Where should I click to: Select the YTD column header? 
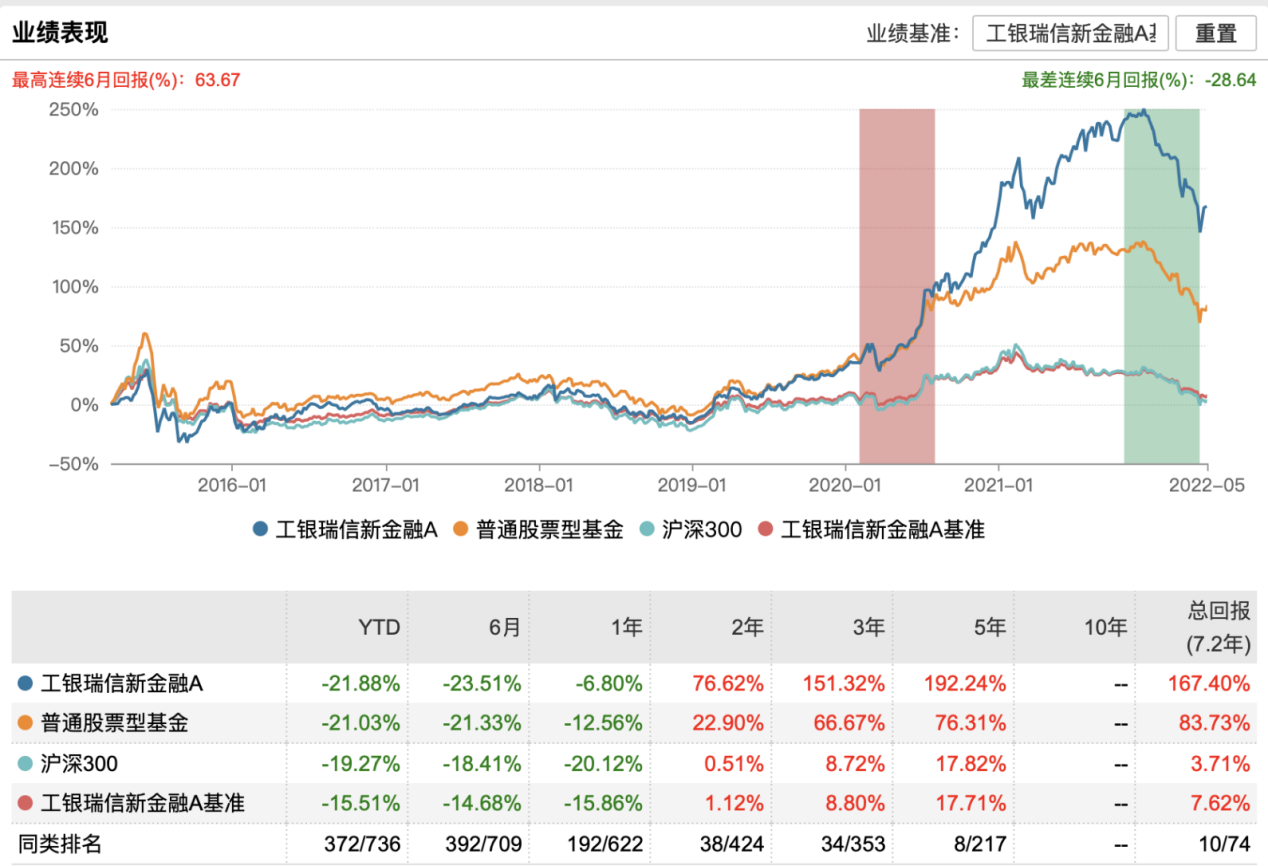click(379, 628)
